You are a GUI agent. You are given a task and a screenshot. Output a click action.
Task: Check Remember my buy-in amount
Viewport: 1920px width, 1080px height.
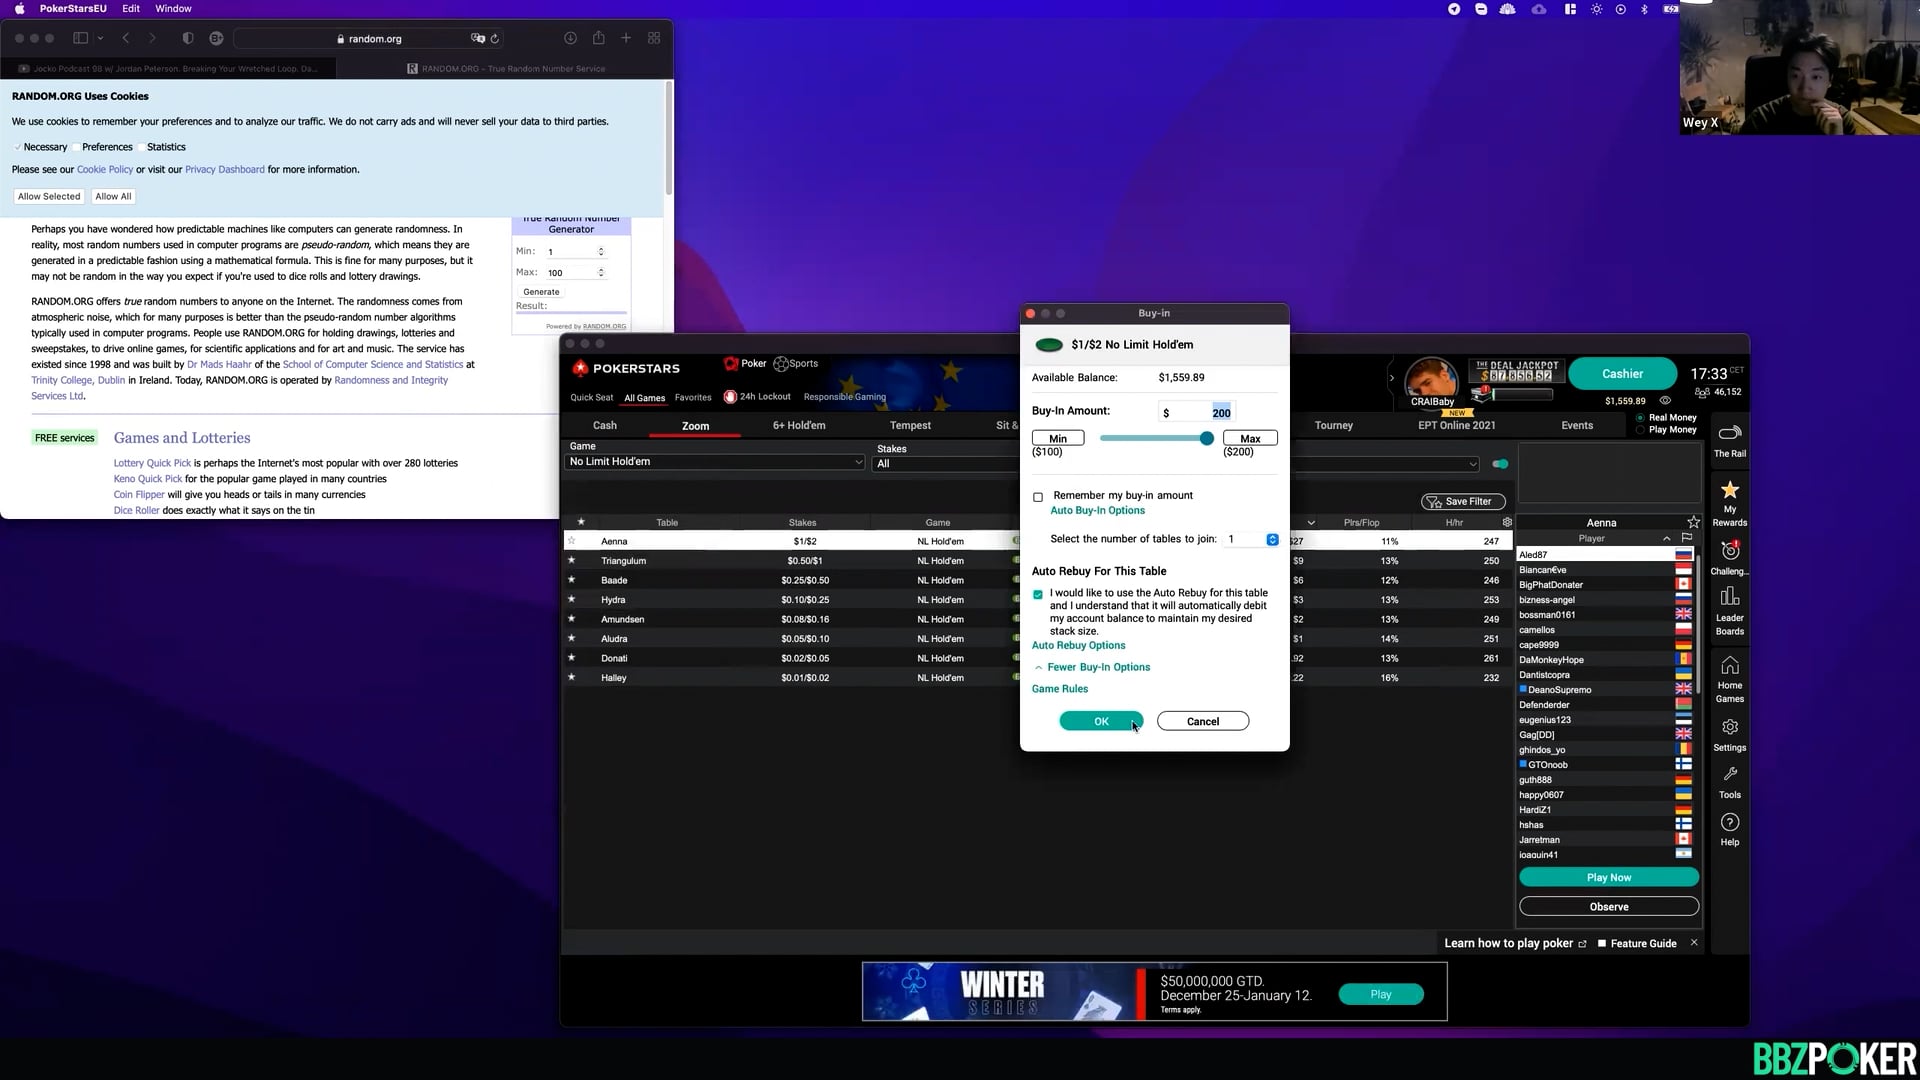[x=1038, y=497]
